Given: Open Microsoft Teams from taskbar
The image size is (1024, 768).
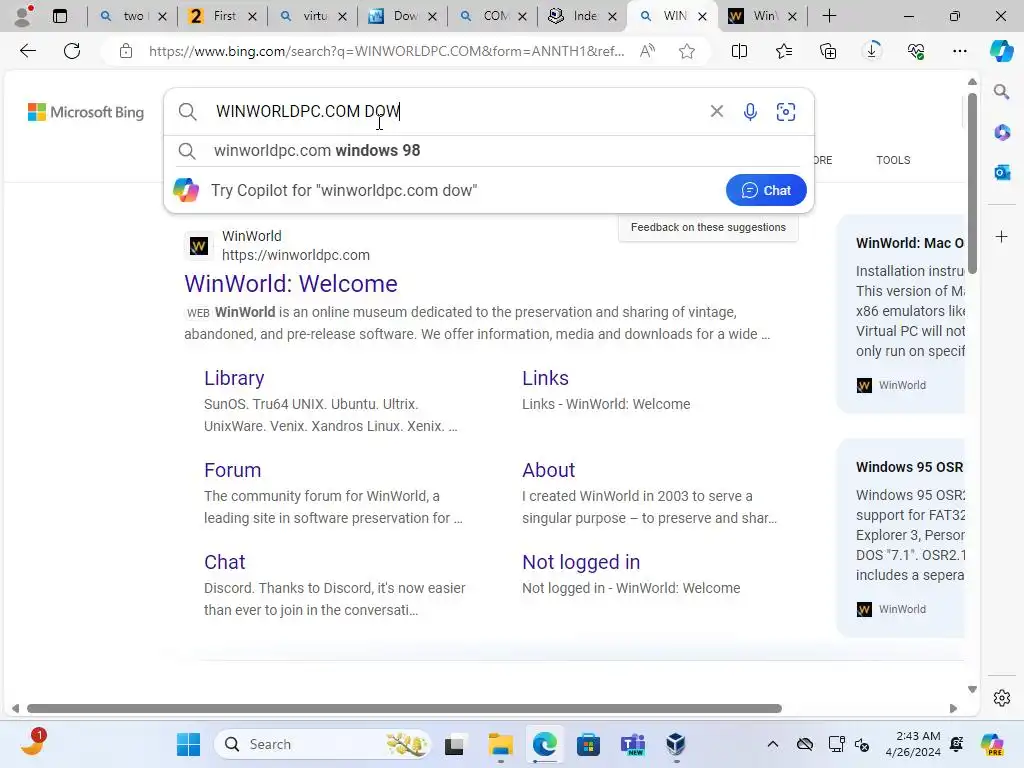Looking at the screenshot, I should pos(632,744).
